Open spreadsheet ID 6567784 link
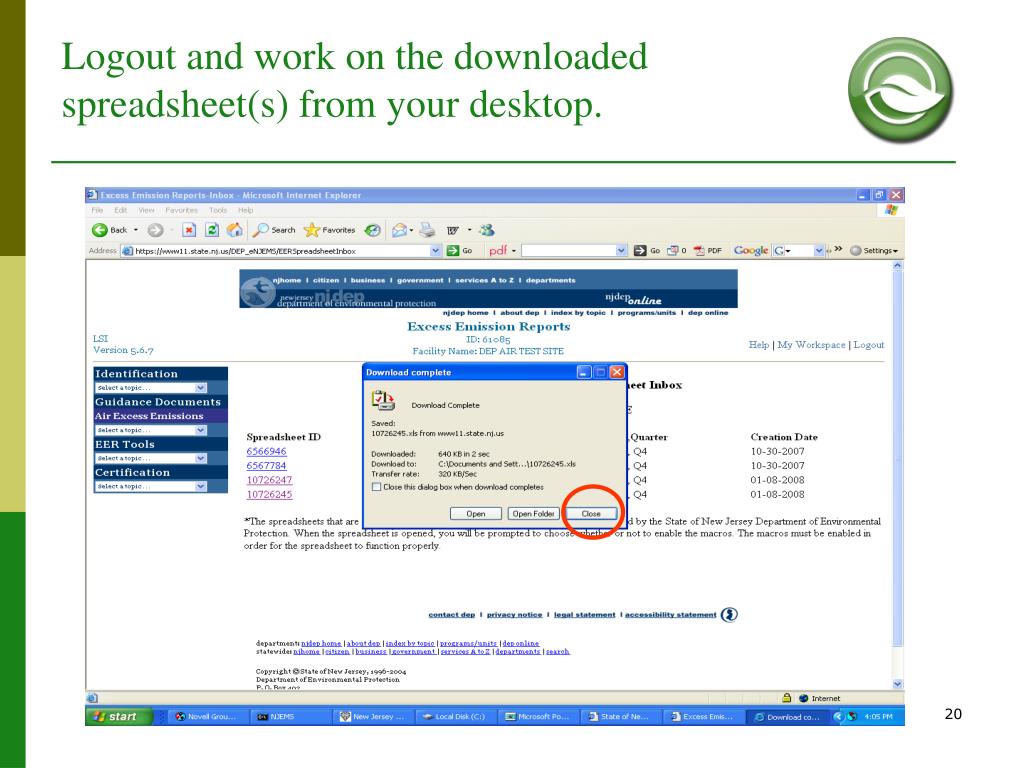This screenshot has width=1024, height=768. click(266, 466)
